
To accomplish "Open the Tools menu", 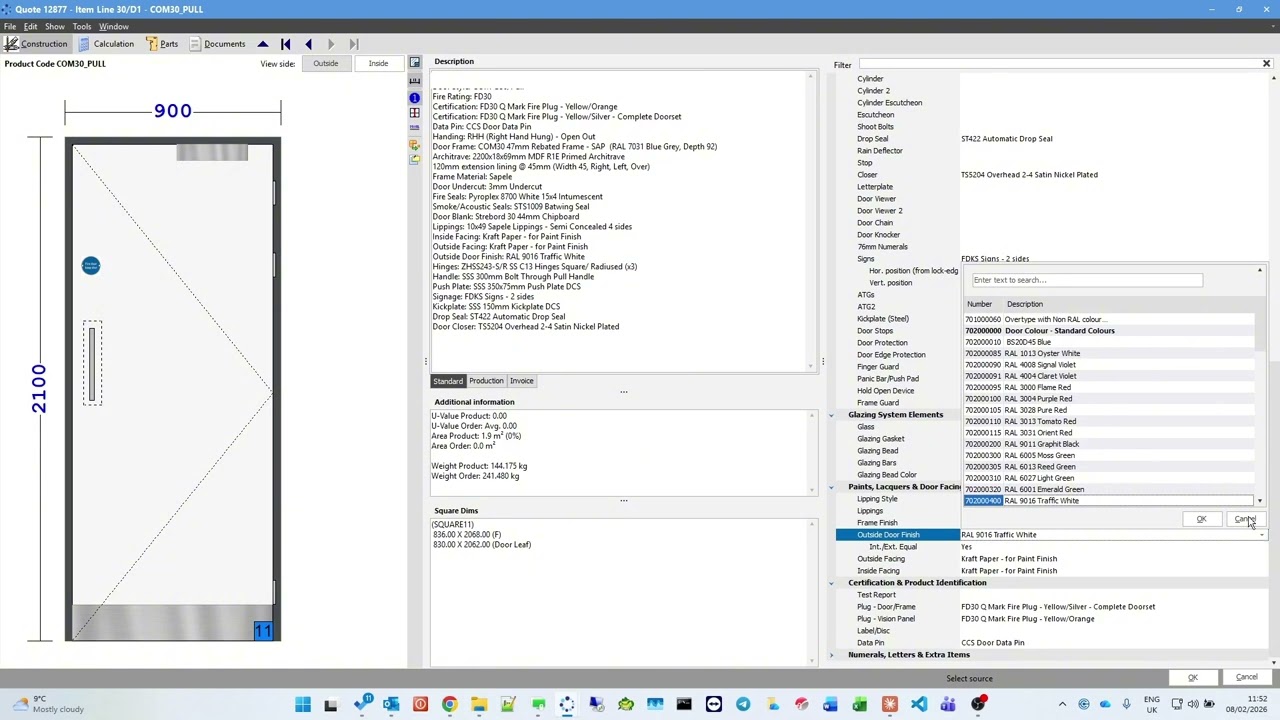I will pos(82,26).
